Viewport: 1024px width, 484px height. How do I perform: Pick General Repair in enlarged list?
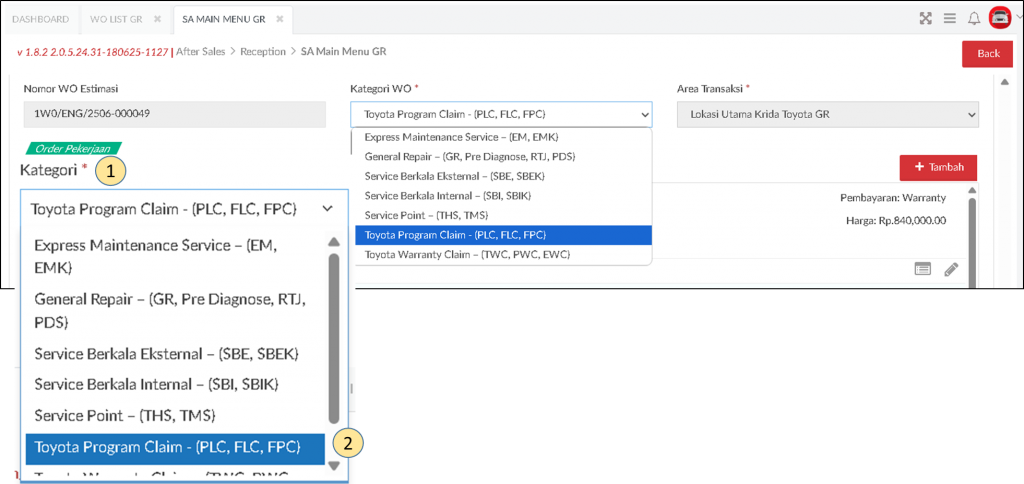coord(175,311)
